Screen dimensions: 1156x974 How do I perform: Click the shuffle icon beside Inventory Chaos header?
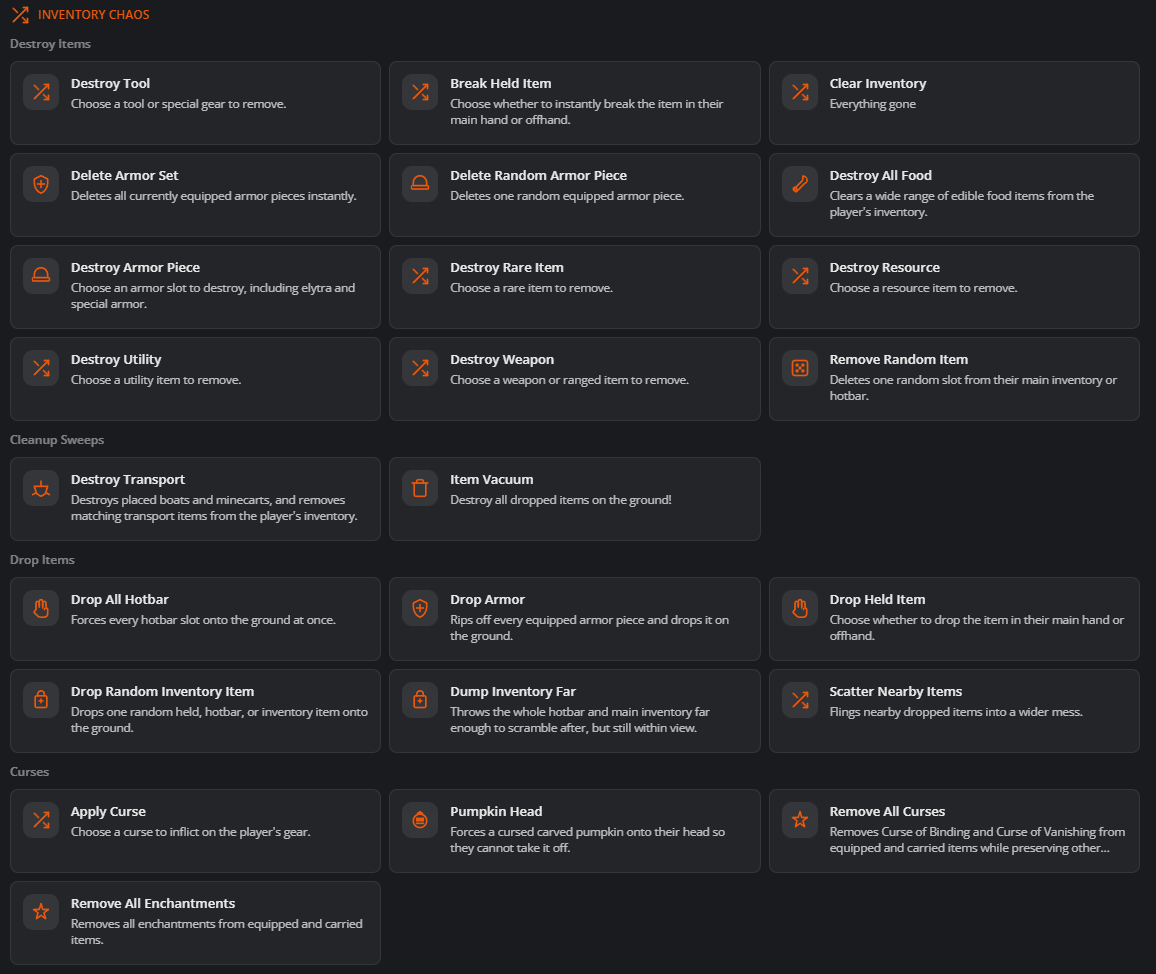[21, 15]
